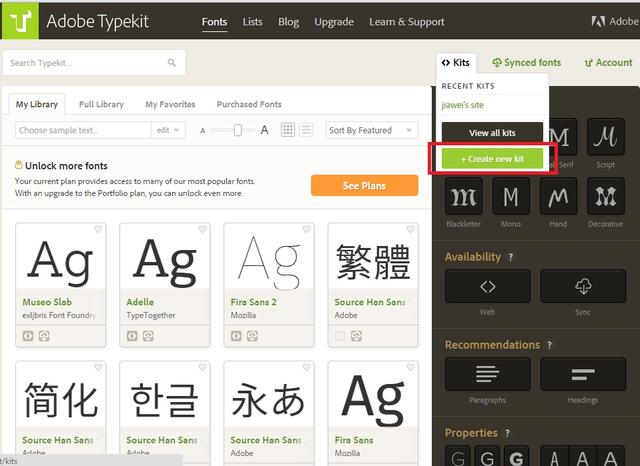Filter by Script classification
Viewport: 640px width, 466px height.
[x=606, y=137]
